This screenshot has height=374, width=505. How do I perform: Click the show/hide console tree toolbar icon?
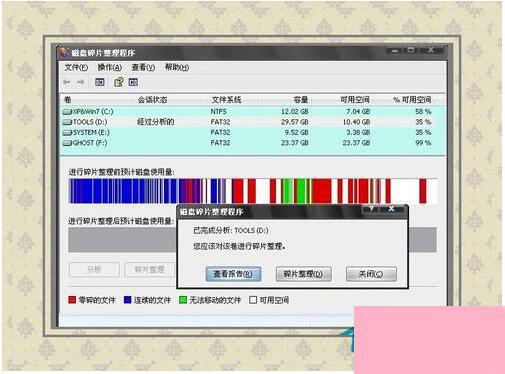click(x=100, y=82)
